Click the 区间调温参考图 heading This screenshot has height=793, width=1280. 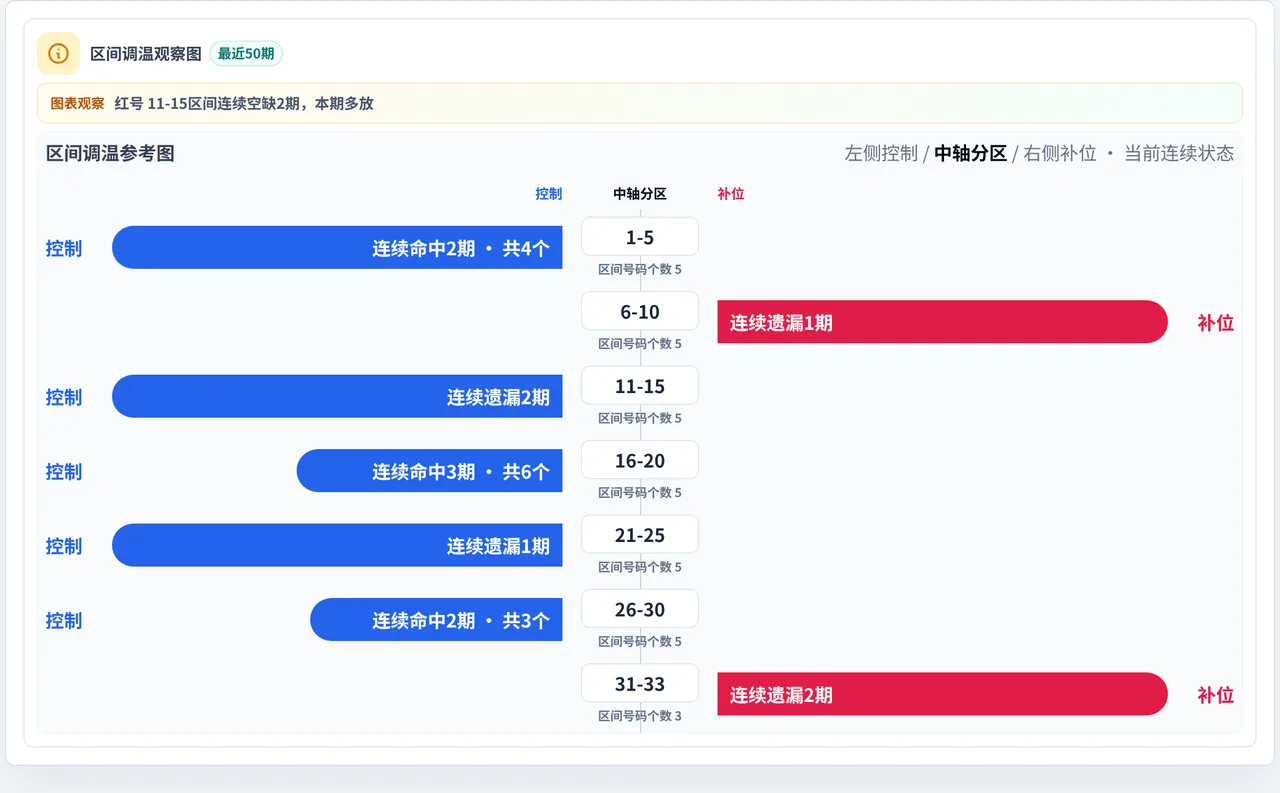pyautogui.click(x=110, y=153)
